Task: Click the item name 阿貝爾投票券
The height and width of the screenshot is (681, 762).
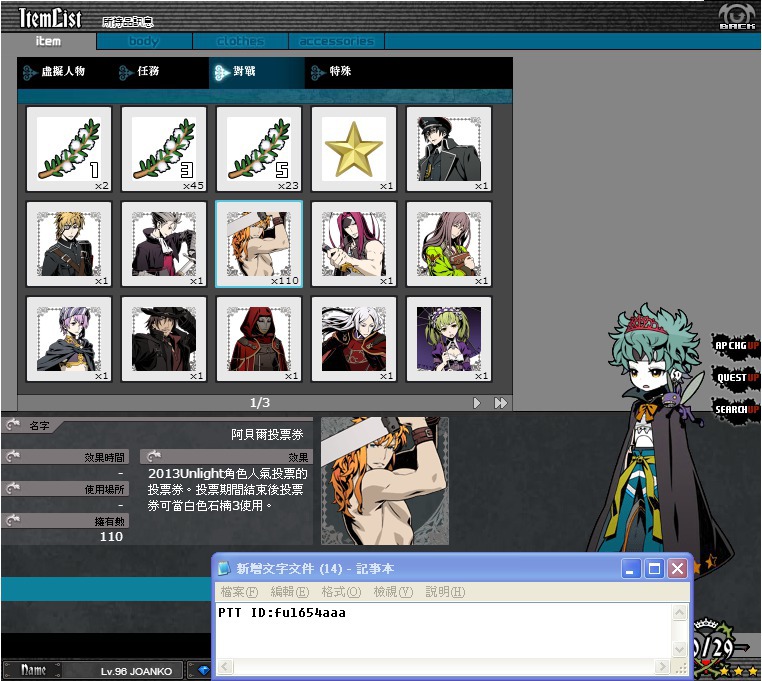Action: 267,434
